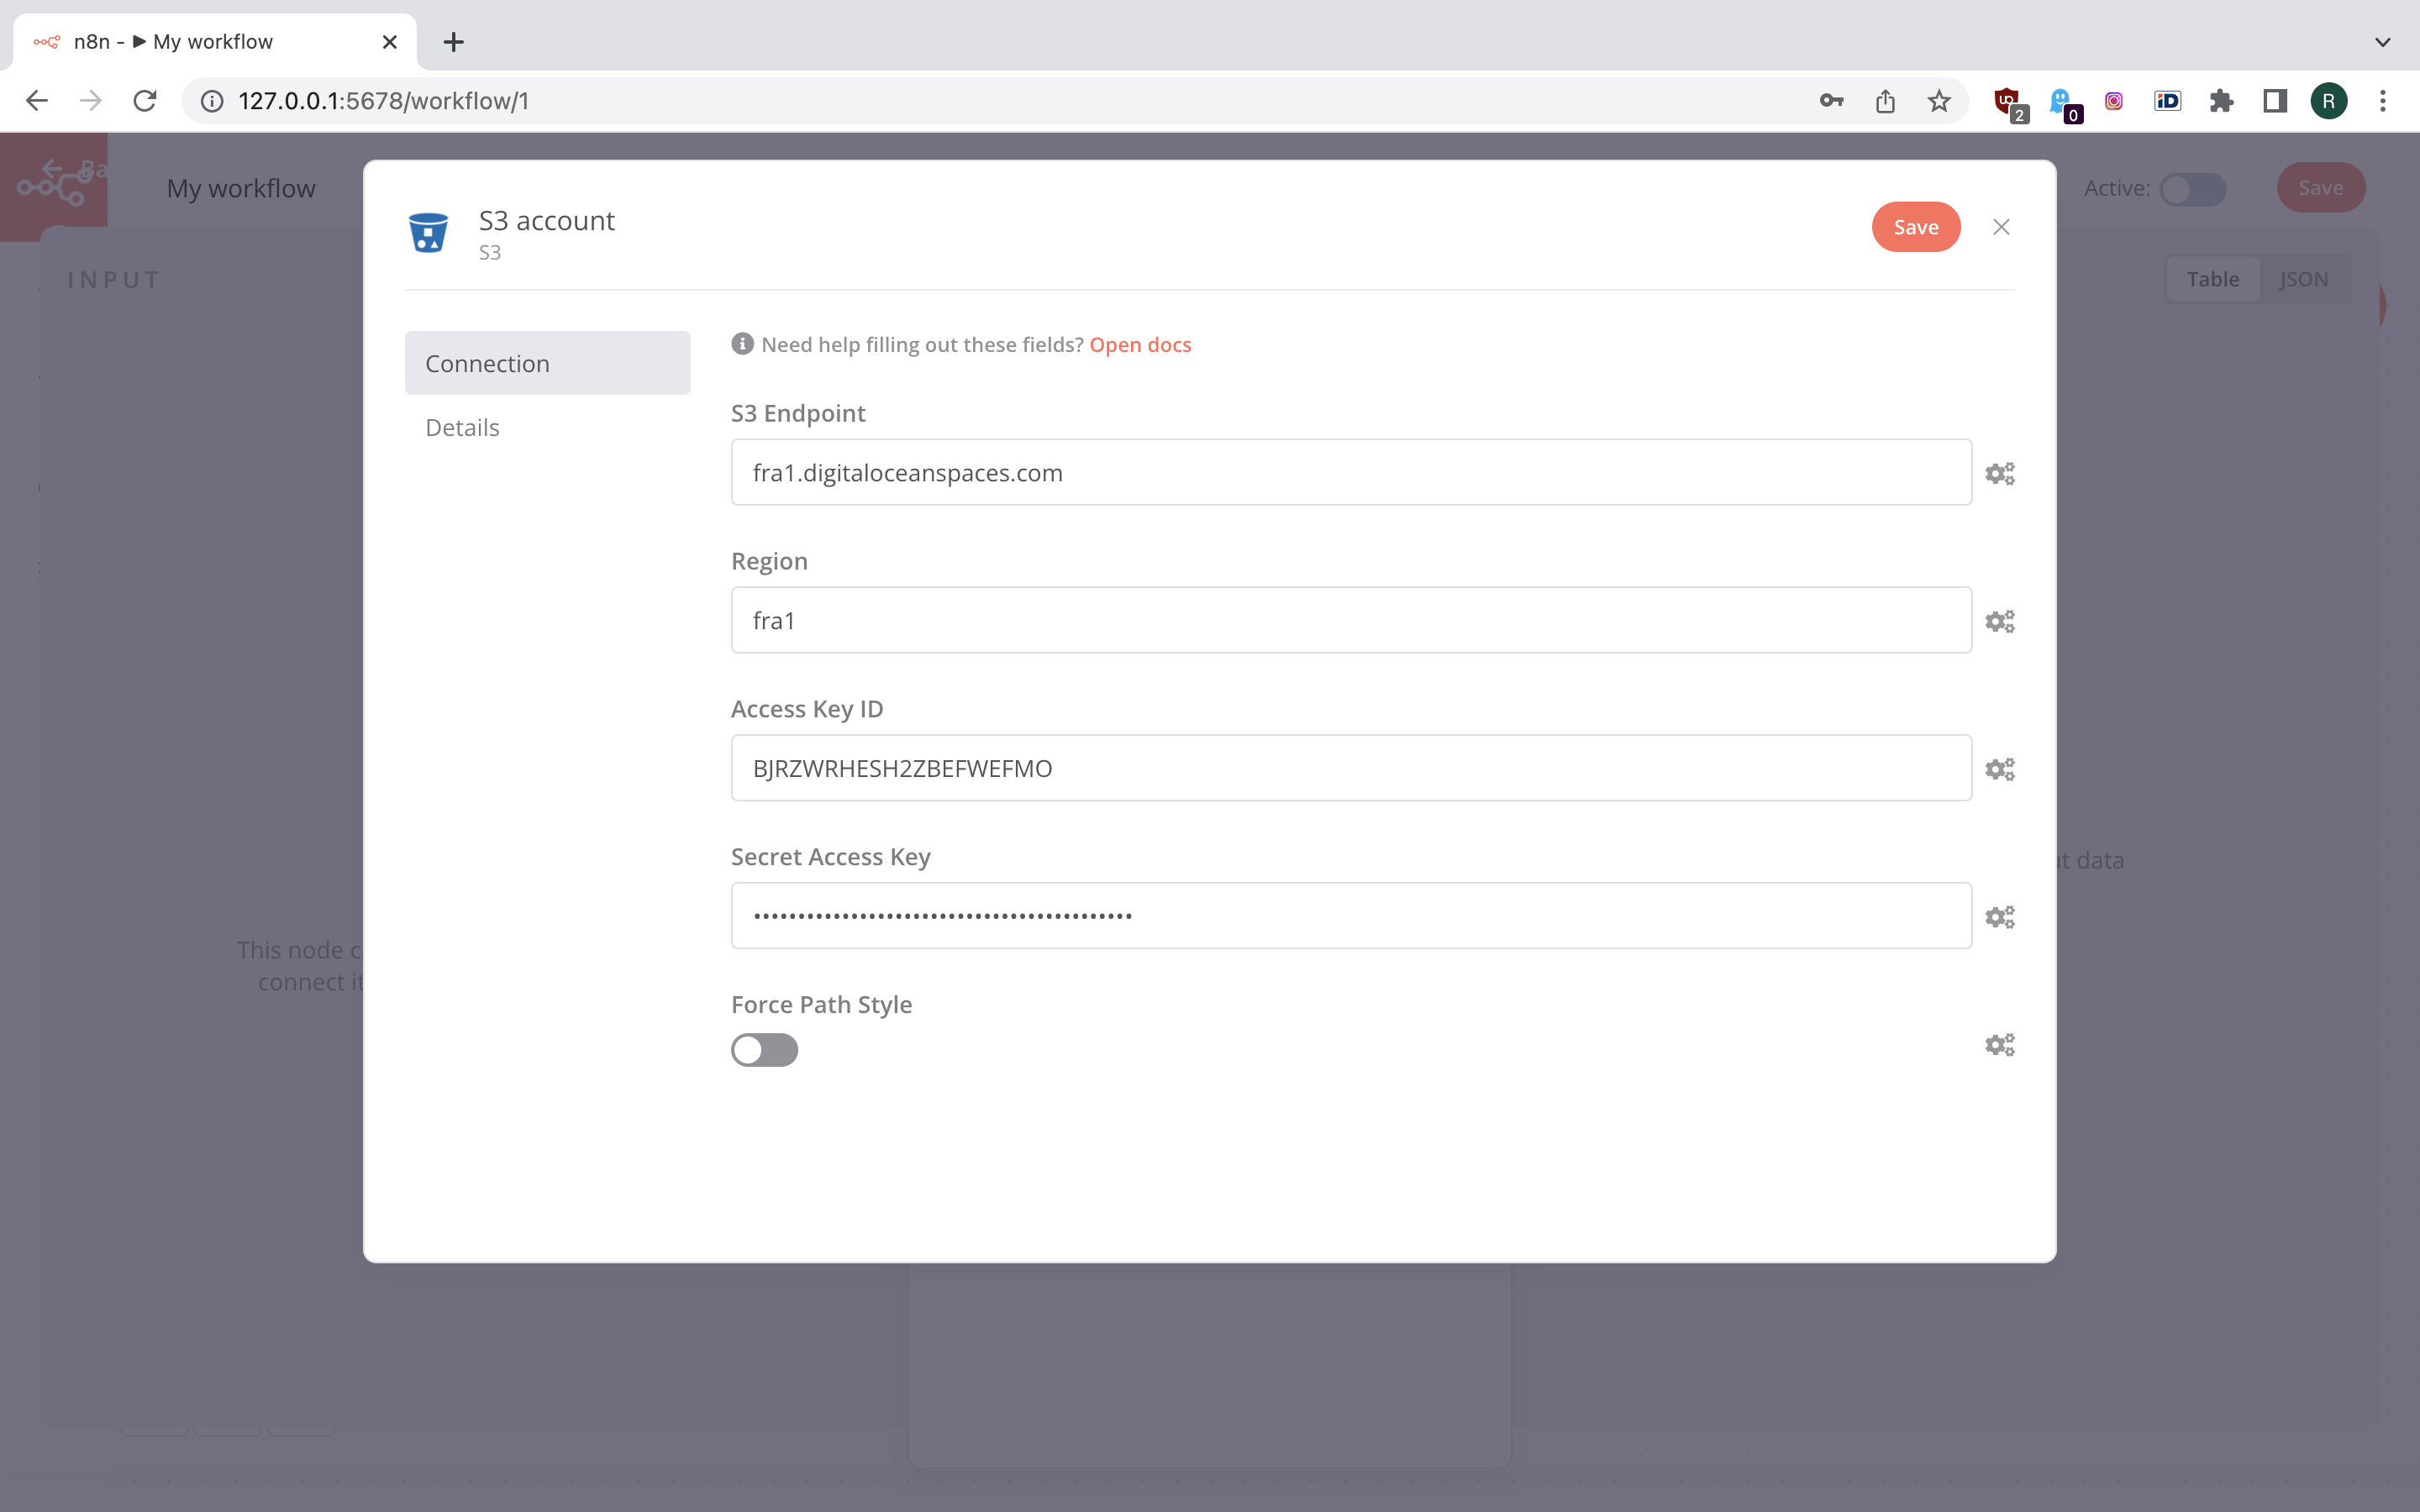Open docs link for credential help

coord(1140,344)
